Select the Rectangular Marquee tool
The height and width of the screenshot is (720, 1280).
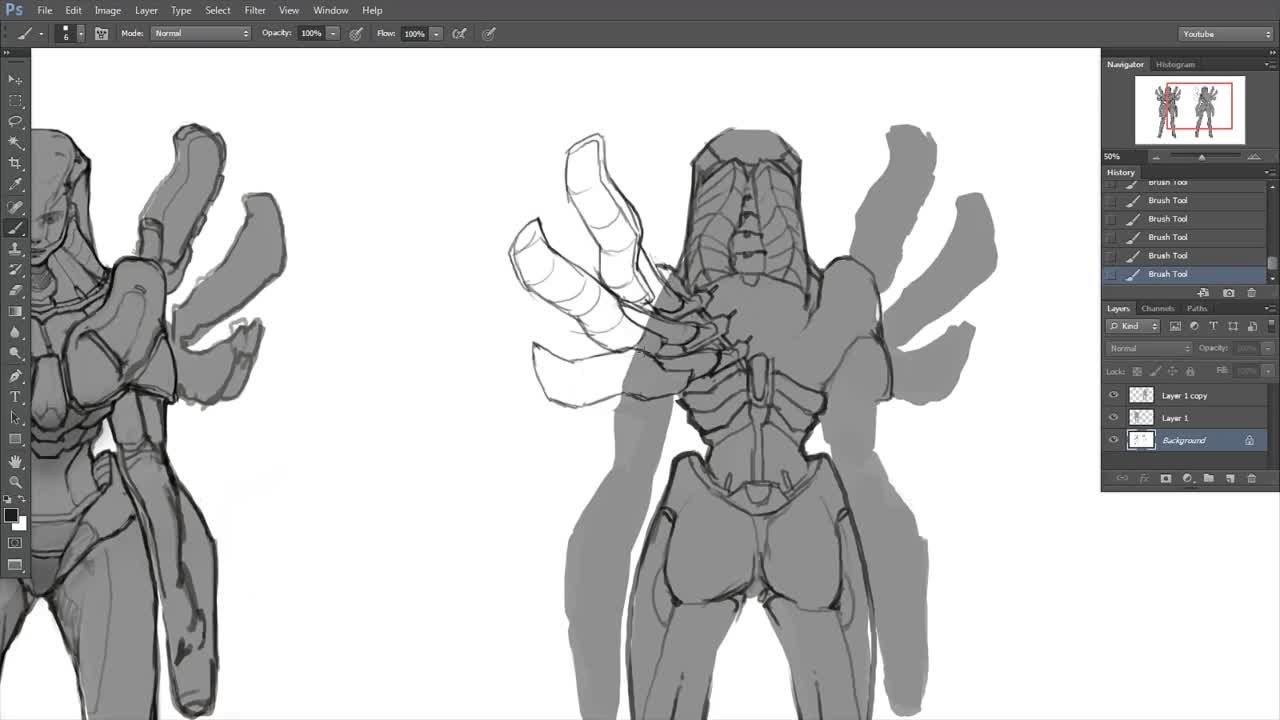tap(15, 101)
